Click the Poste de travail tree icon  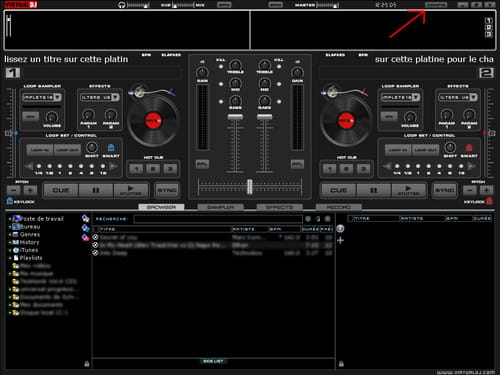click(16, 219)
